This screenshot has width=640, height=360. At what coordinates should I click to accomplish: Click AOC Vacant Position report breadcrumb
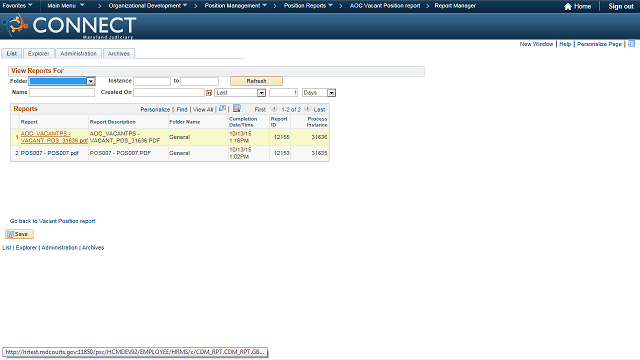click(385, 6)
